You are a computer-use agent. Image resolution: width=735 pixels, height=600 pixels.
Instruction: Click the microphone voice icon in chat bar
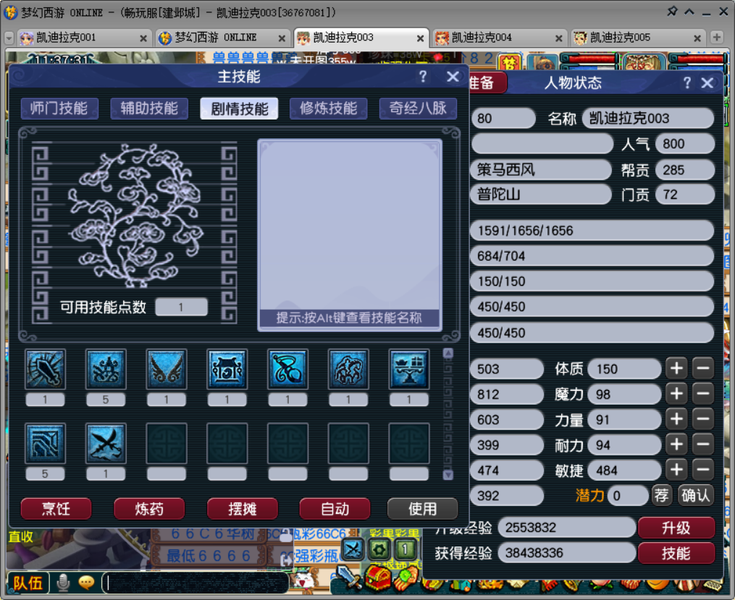63,583
